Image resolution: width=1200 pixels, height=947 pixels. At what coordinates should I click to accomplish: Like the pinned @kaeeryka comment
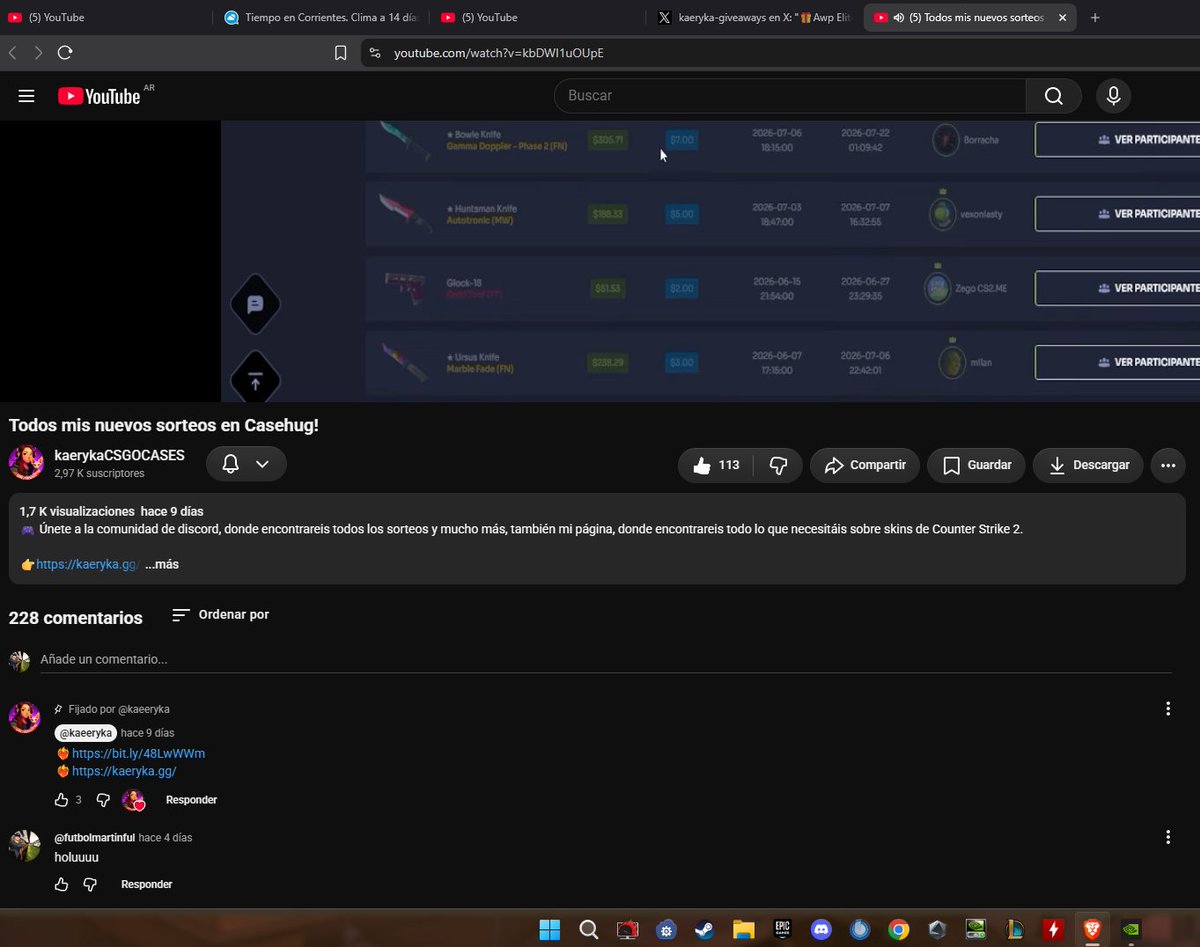click(62, 800)
